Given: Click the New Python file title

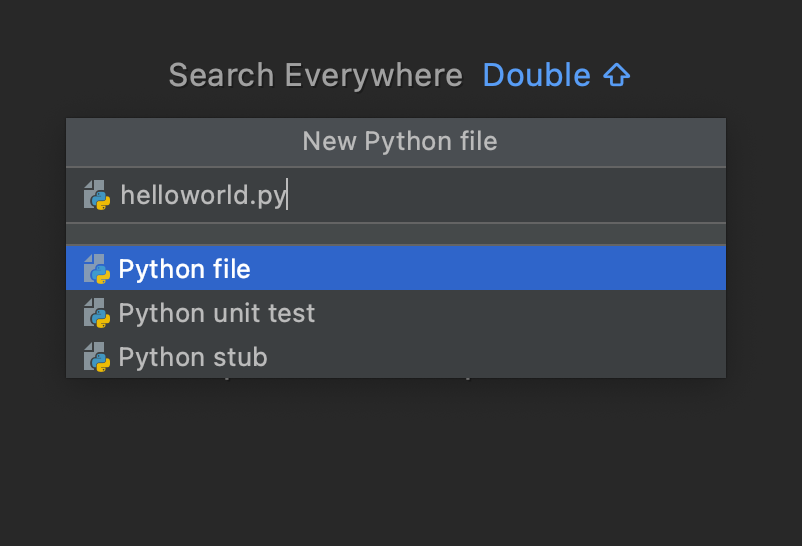Looking at the screenshot, I should click(399, 141).
